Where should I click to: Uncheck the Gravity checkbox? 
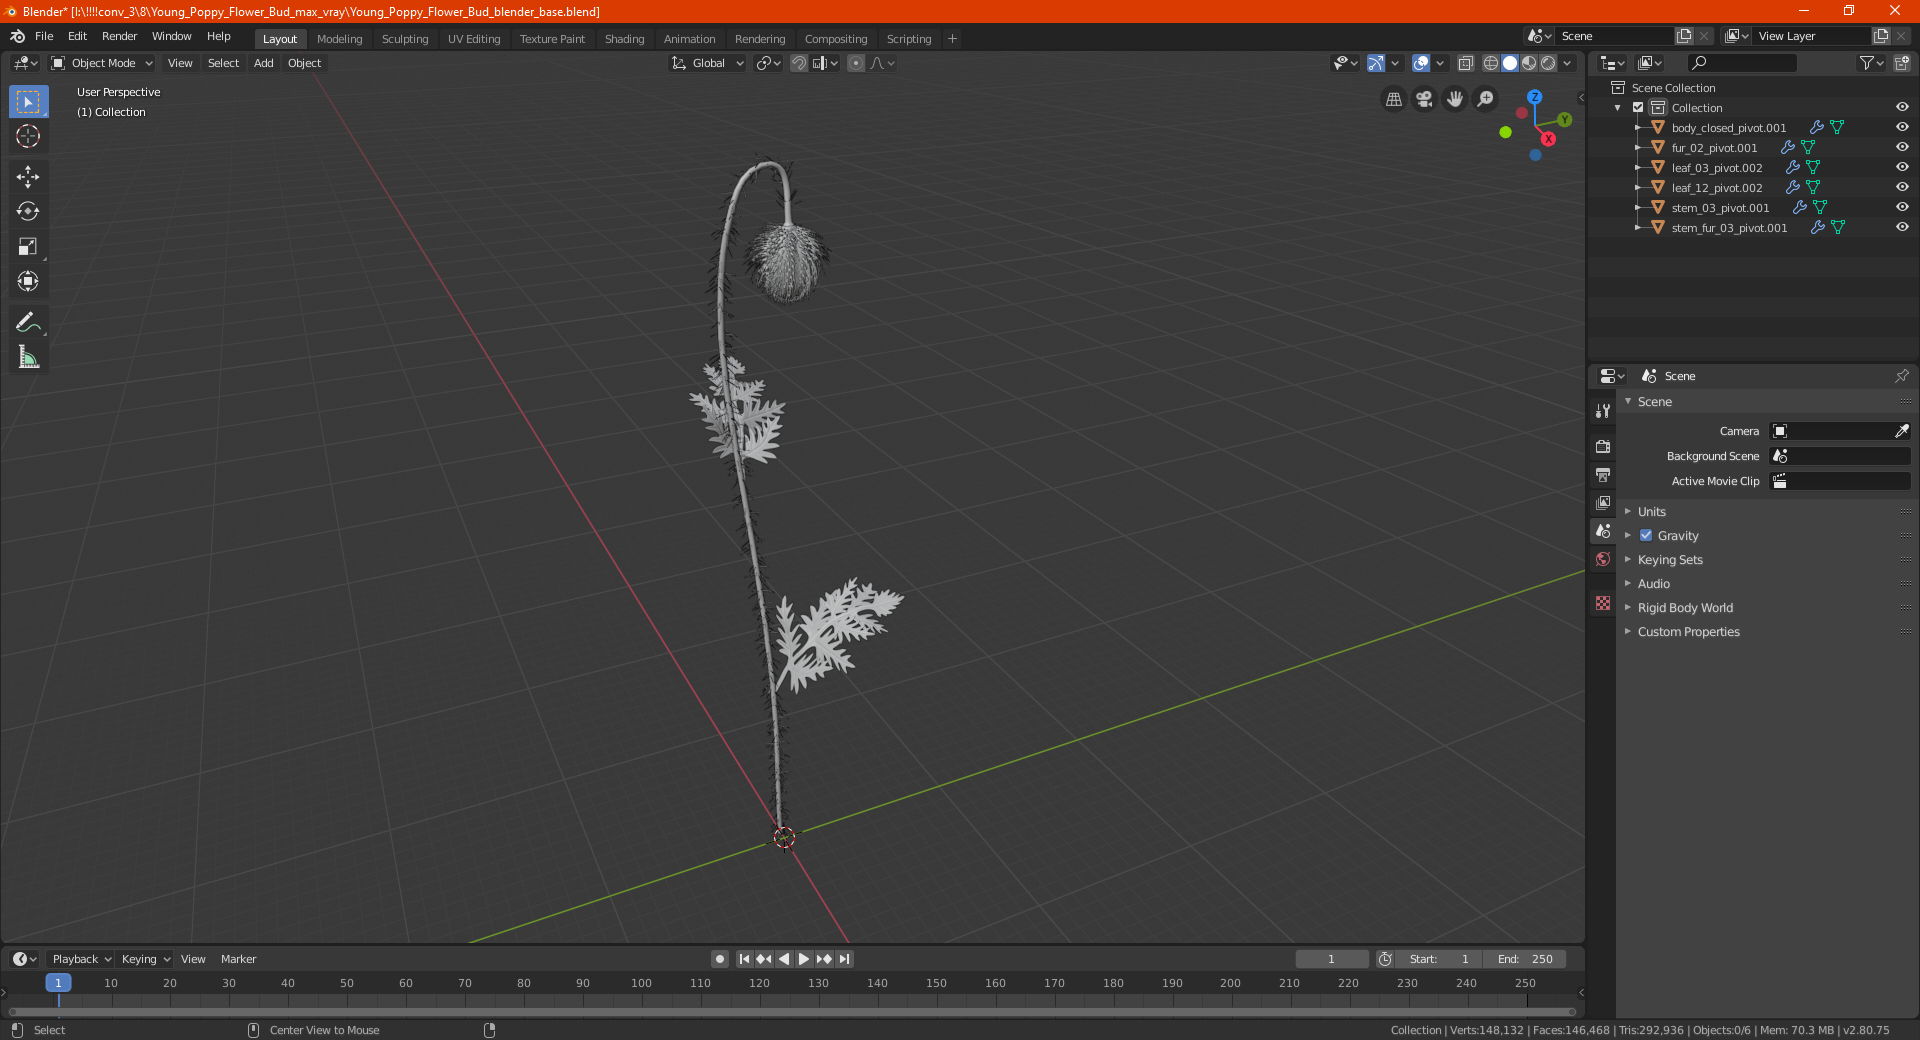(1646, 535)
